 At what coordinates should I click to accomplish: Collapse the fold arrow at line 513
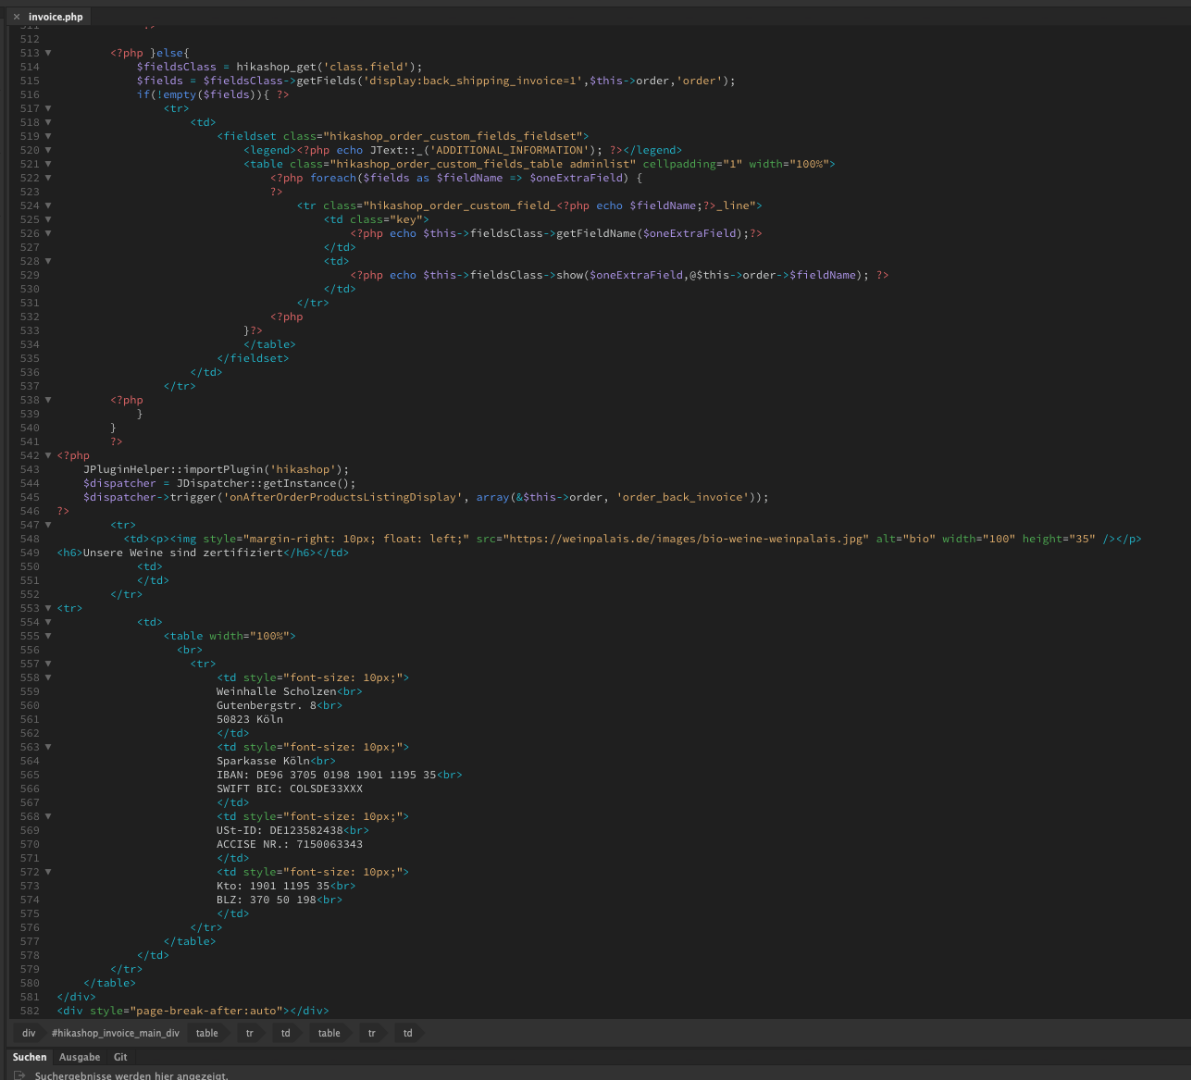pyautogui.click(x=48, y=53)
